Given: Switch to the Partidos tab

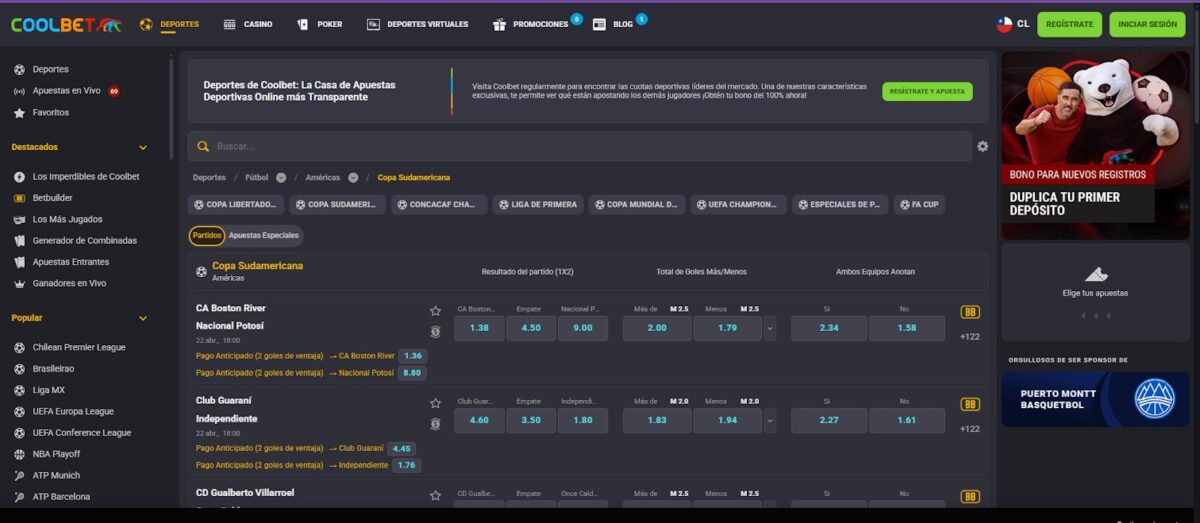Looking at the screenshot, I should 207,236.
